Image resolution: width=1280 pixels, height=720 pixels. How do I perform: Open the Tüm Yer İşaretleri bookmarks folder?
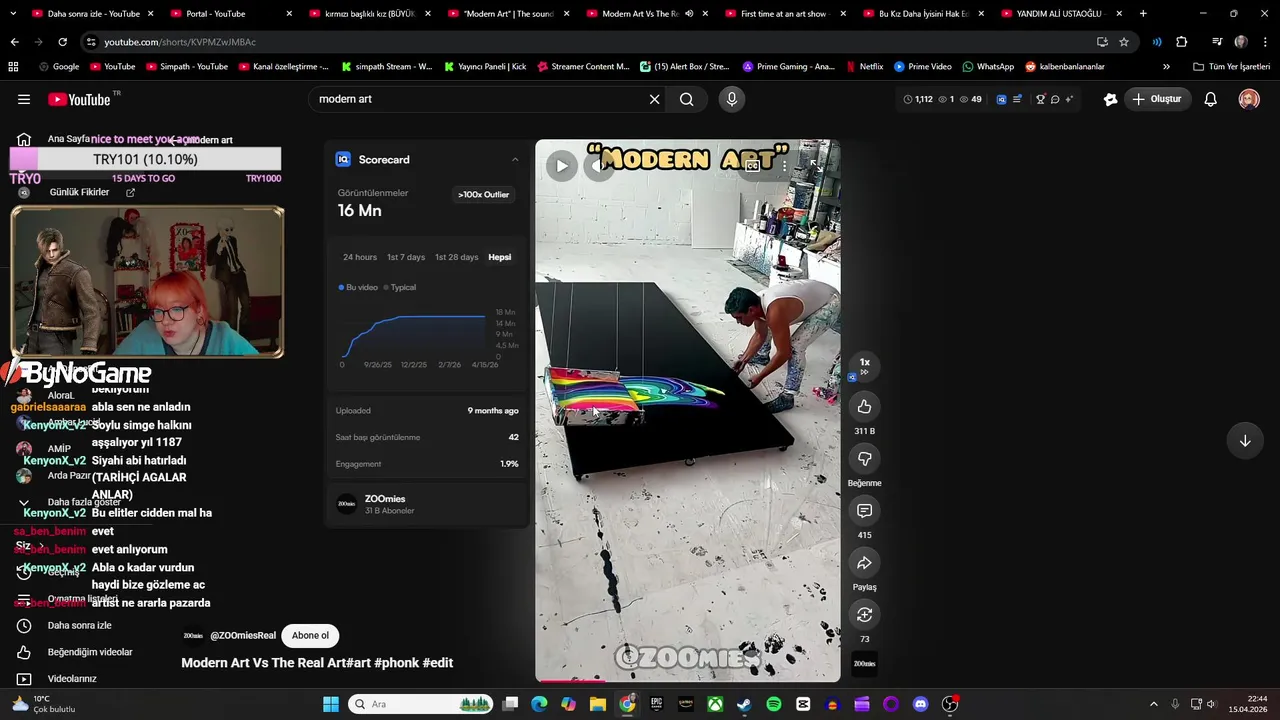click(x=1231, y=67)
